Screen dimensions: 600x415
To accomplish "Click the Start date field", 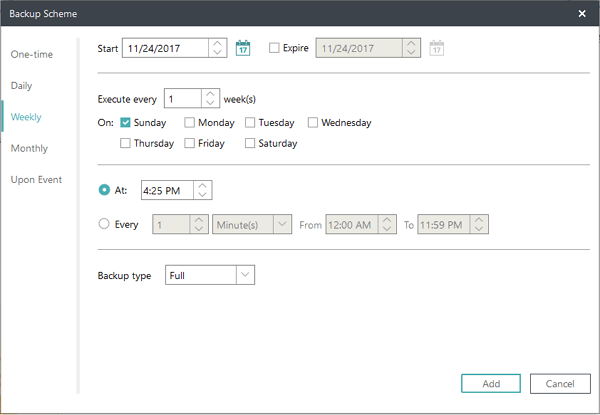I will coord(165,48).
